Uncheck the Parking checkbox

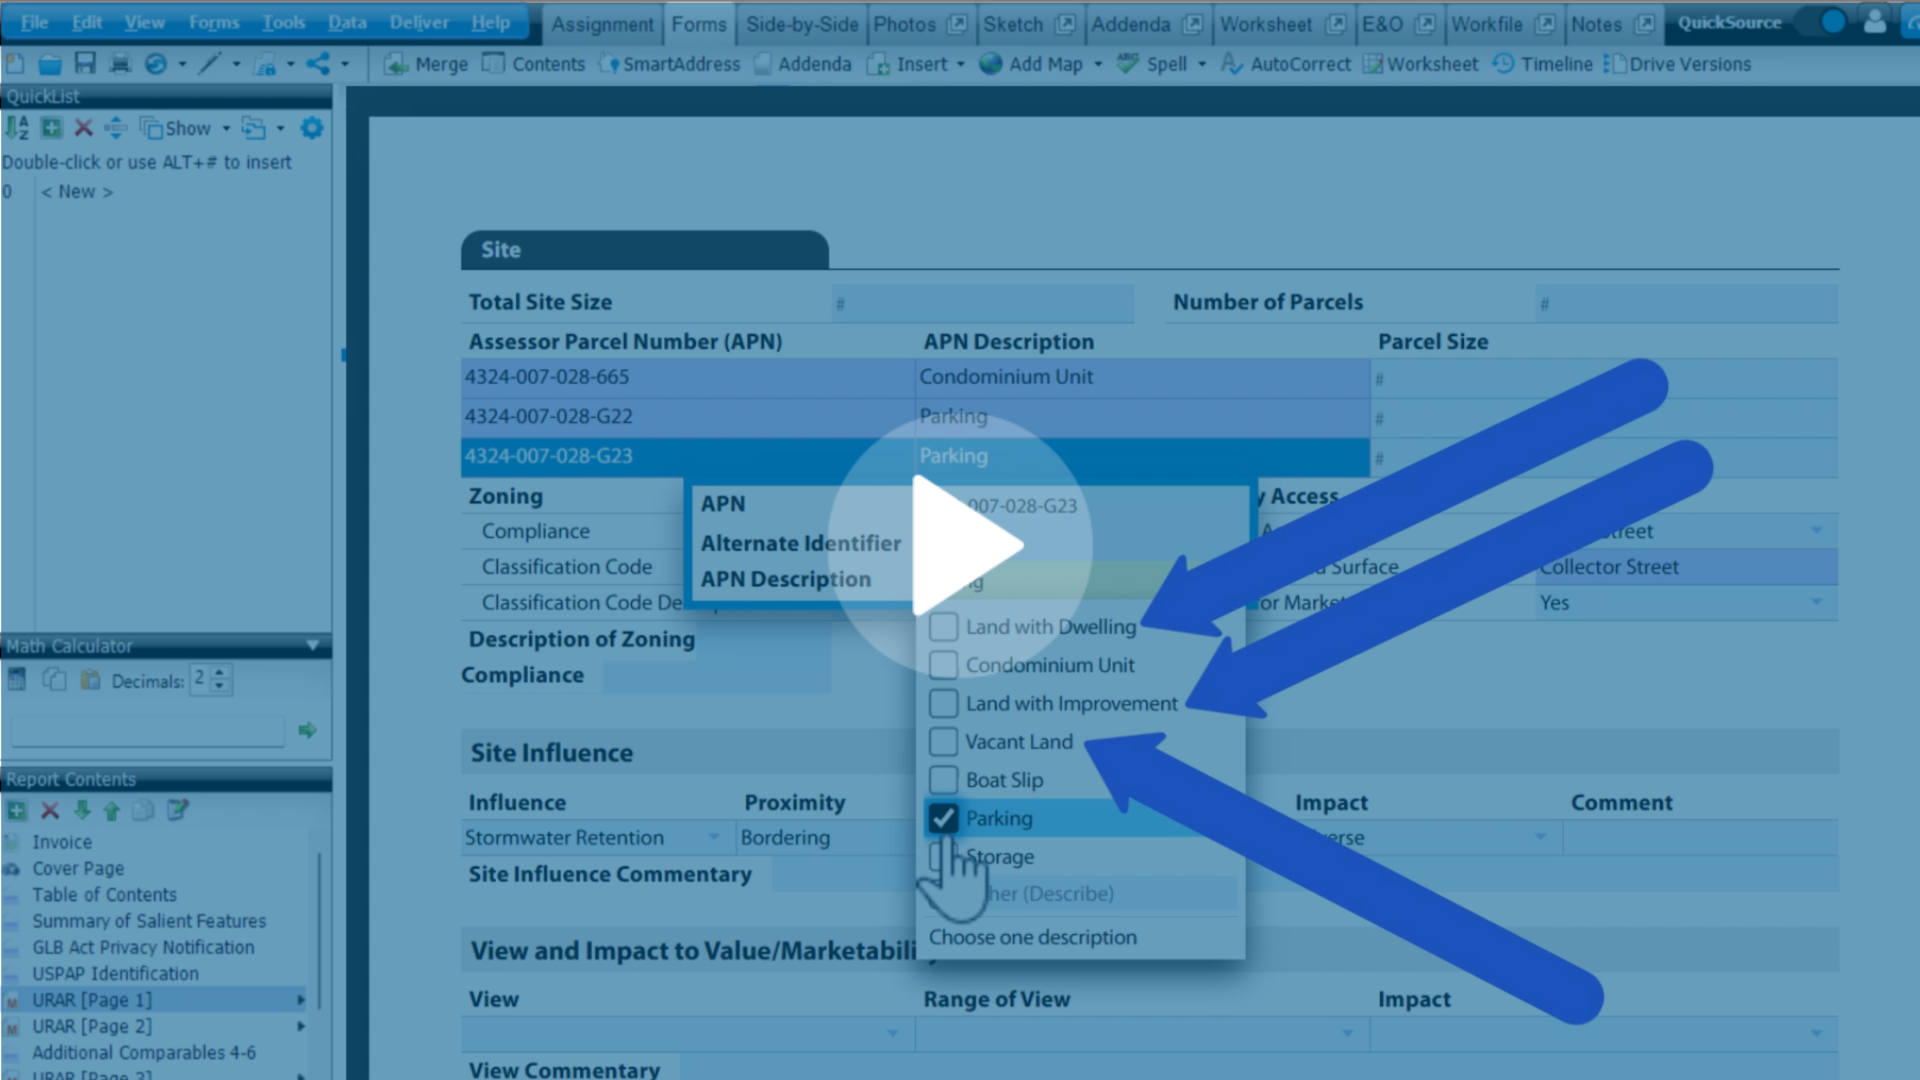pyautogui.click(x=943, y=818)
